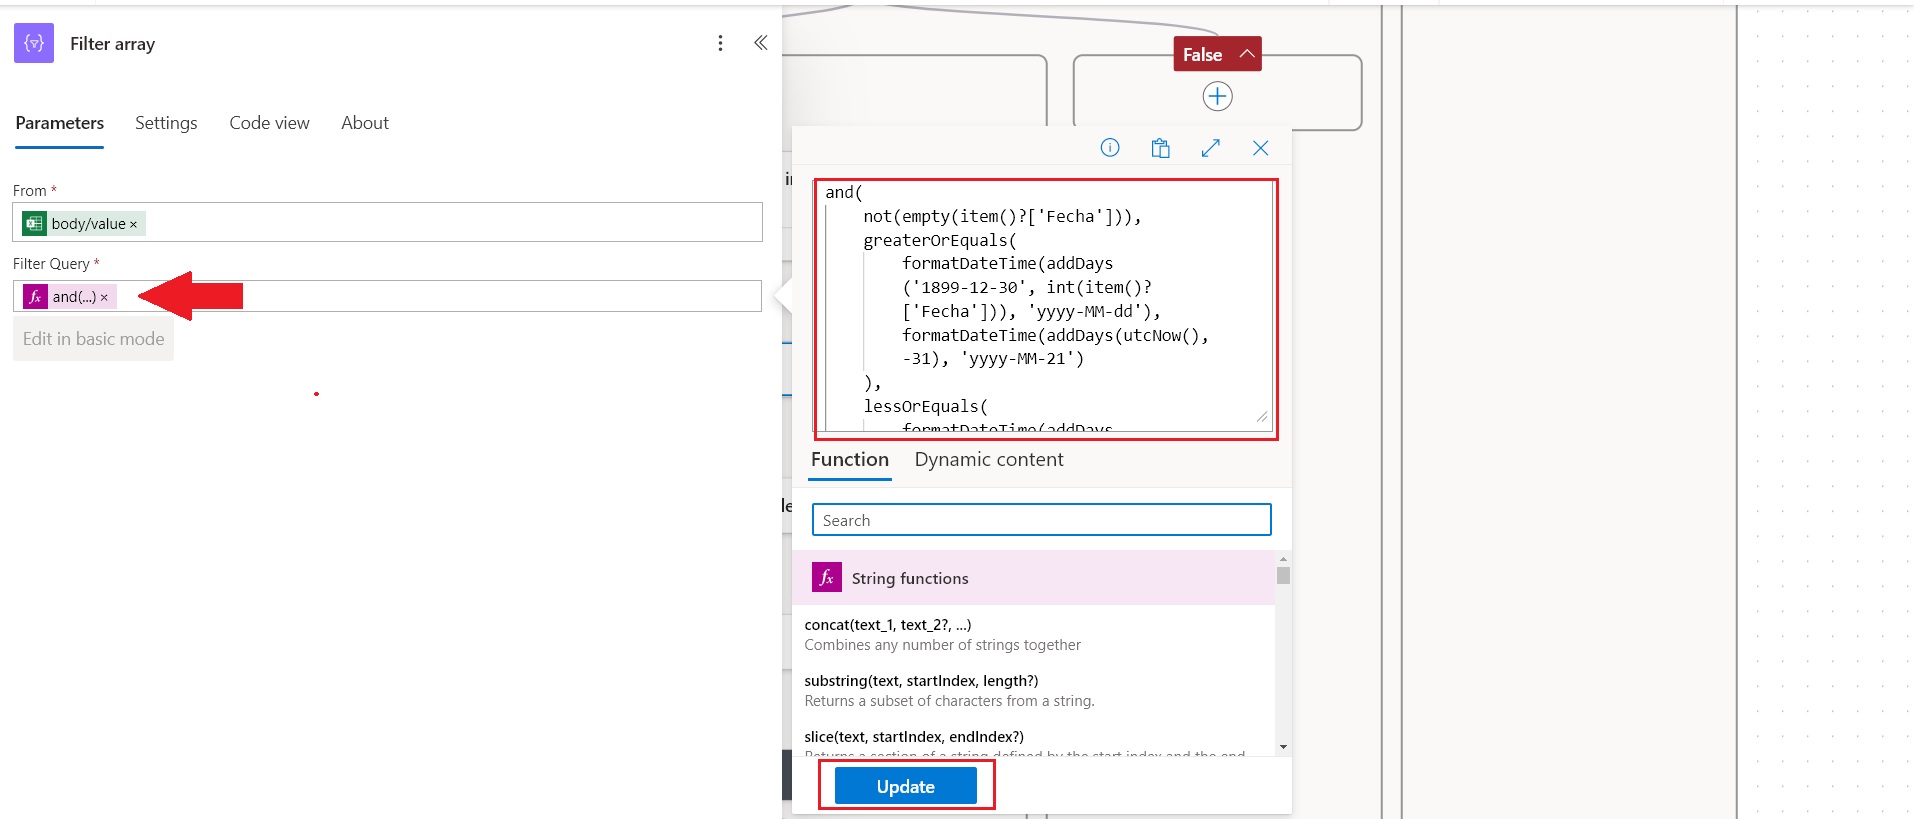Viewport: 1914px width, 819px height.
Task: Click the Filter array action icon
Action: click(x=34, y=44)
